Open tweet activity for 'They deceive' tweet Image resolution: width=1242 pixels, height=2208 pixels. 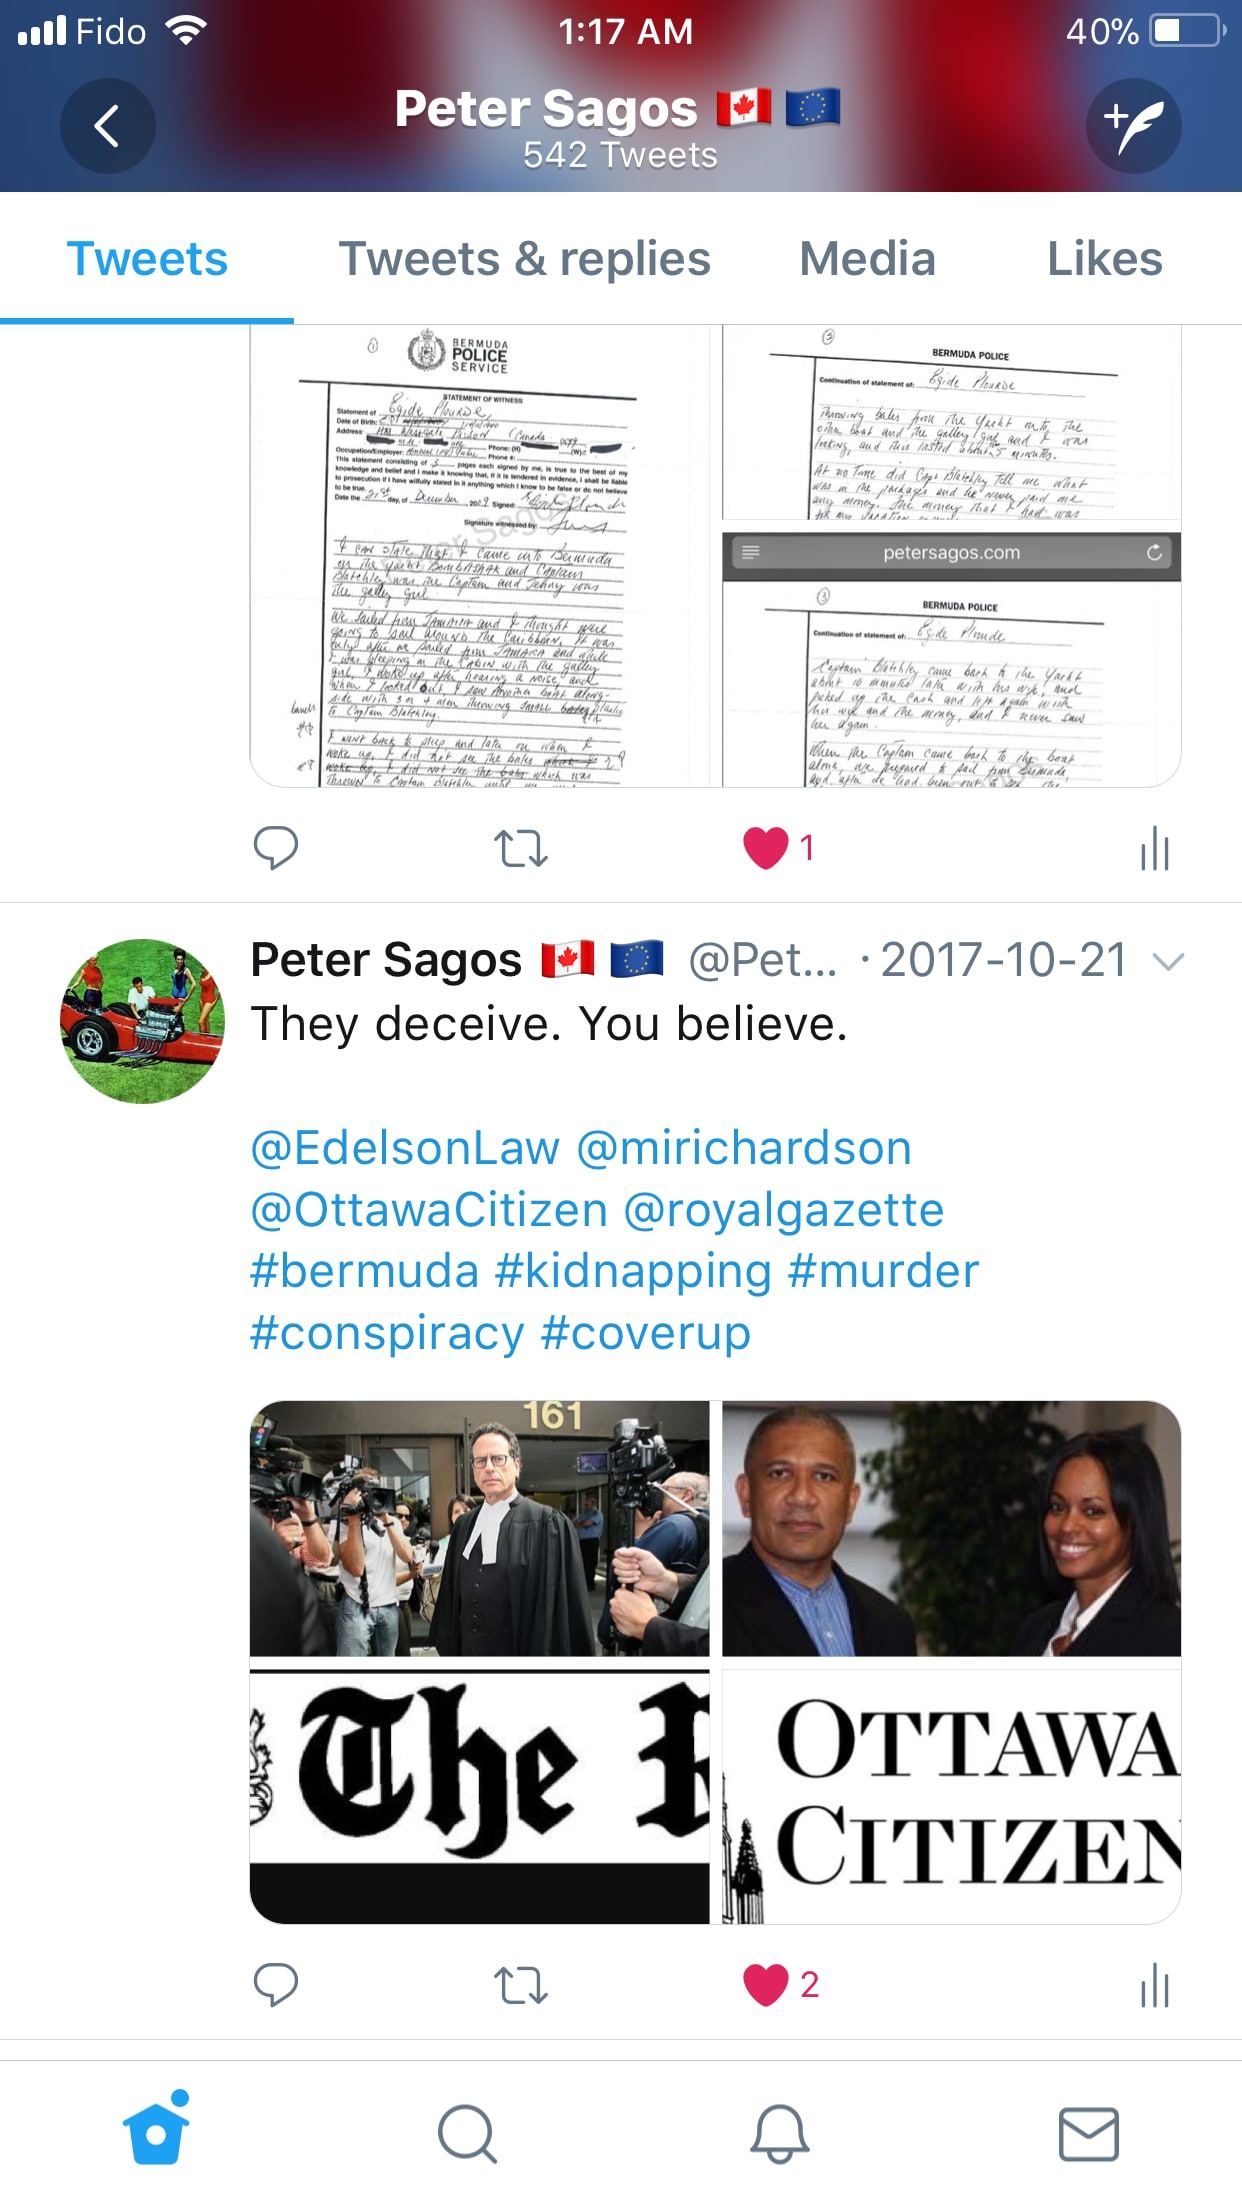(x=1155, y=1984)
